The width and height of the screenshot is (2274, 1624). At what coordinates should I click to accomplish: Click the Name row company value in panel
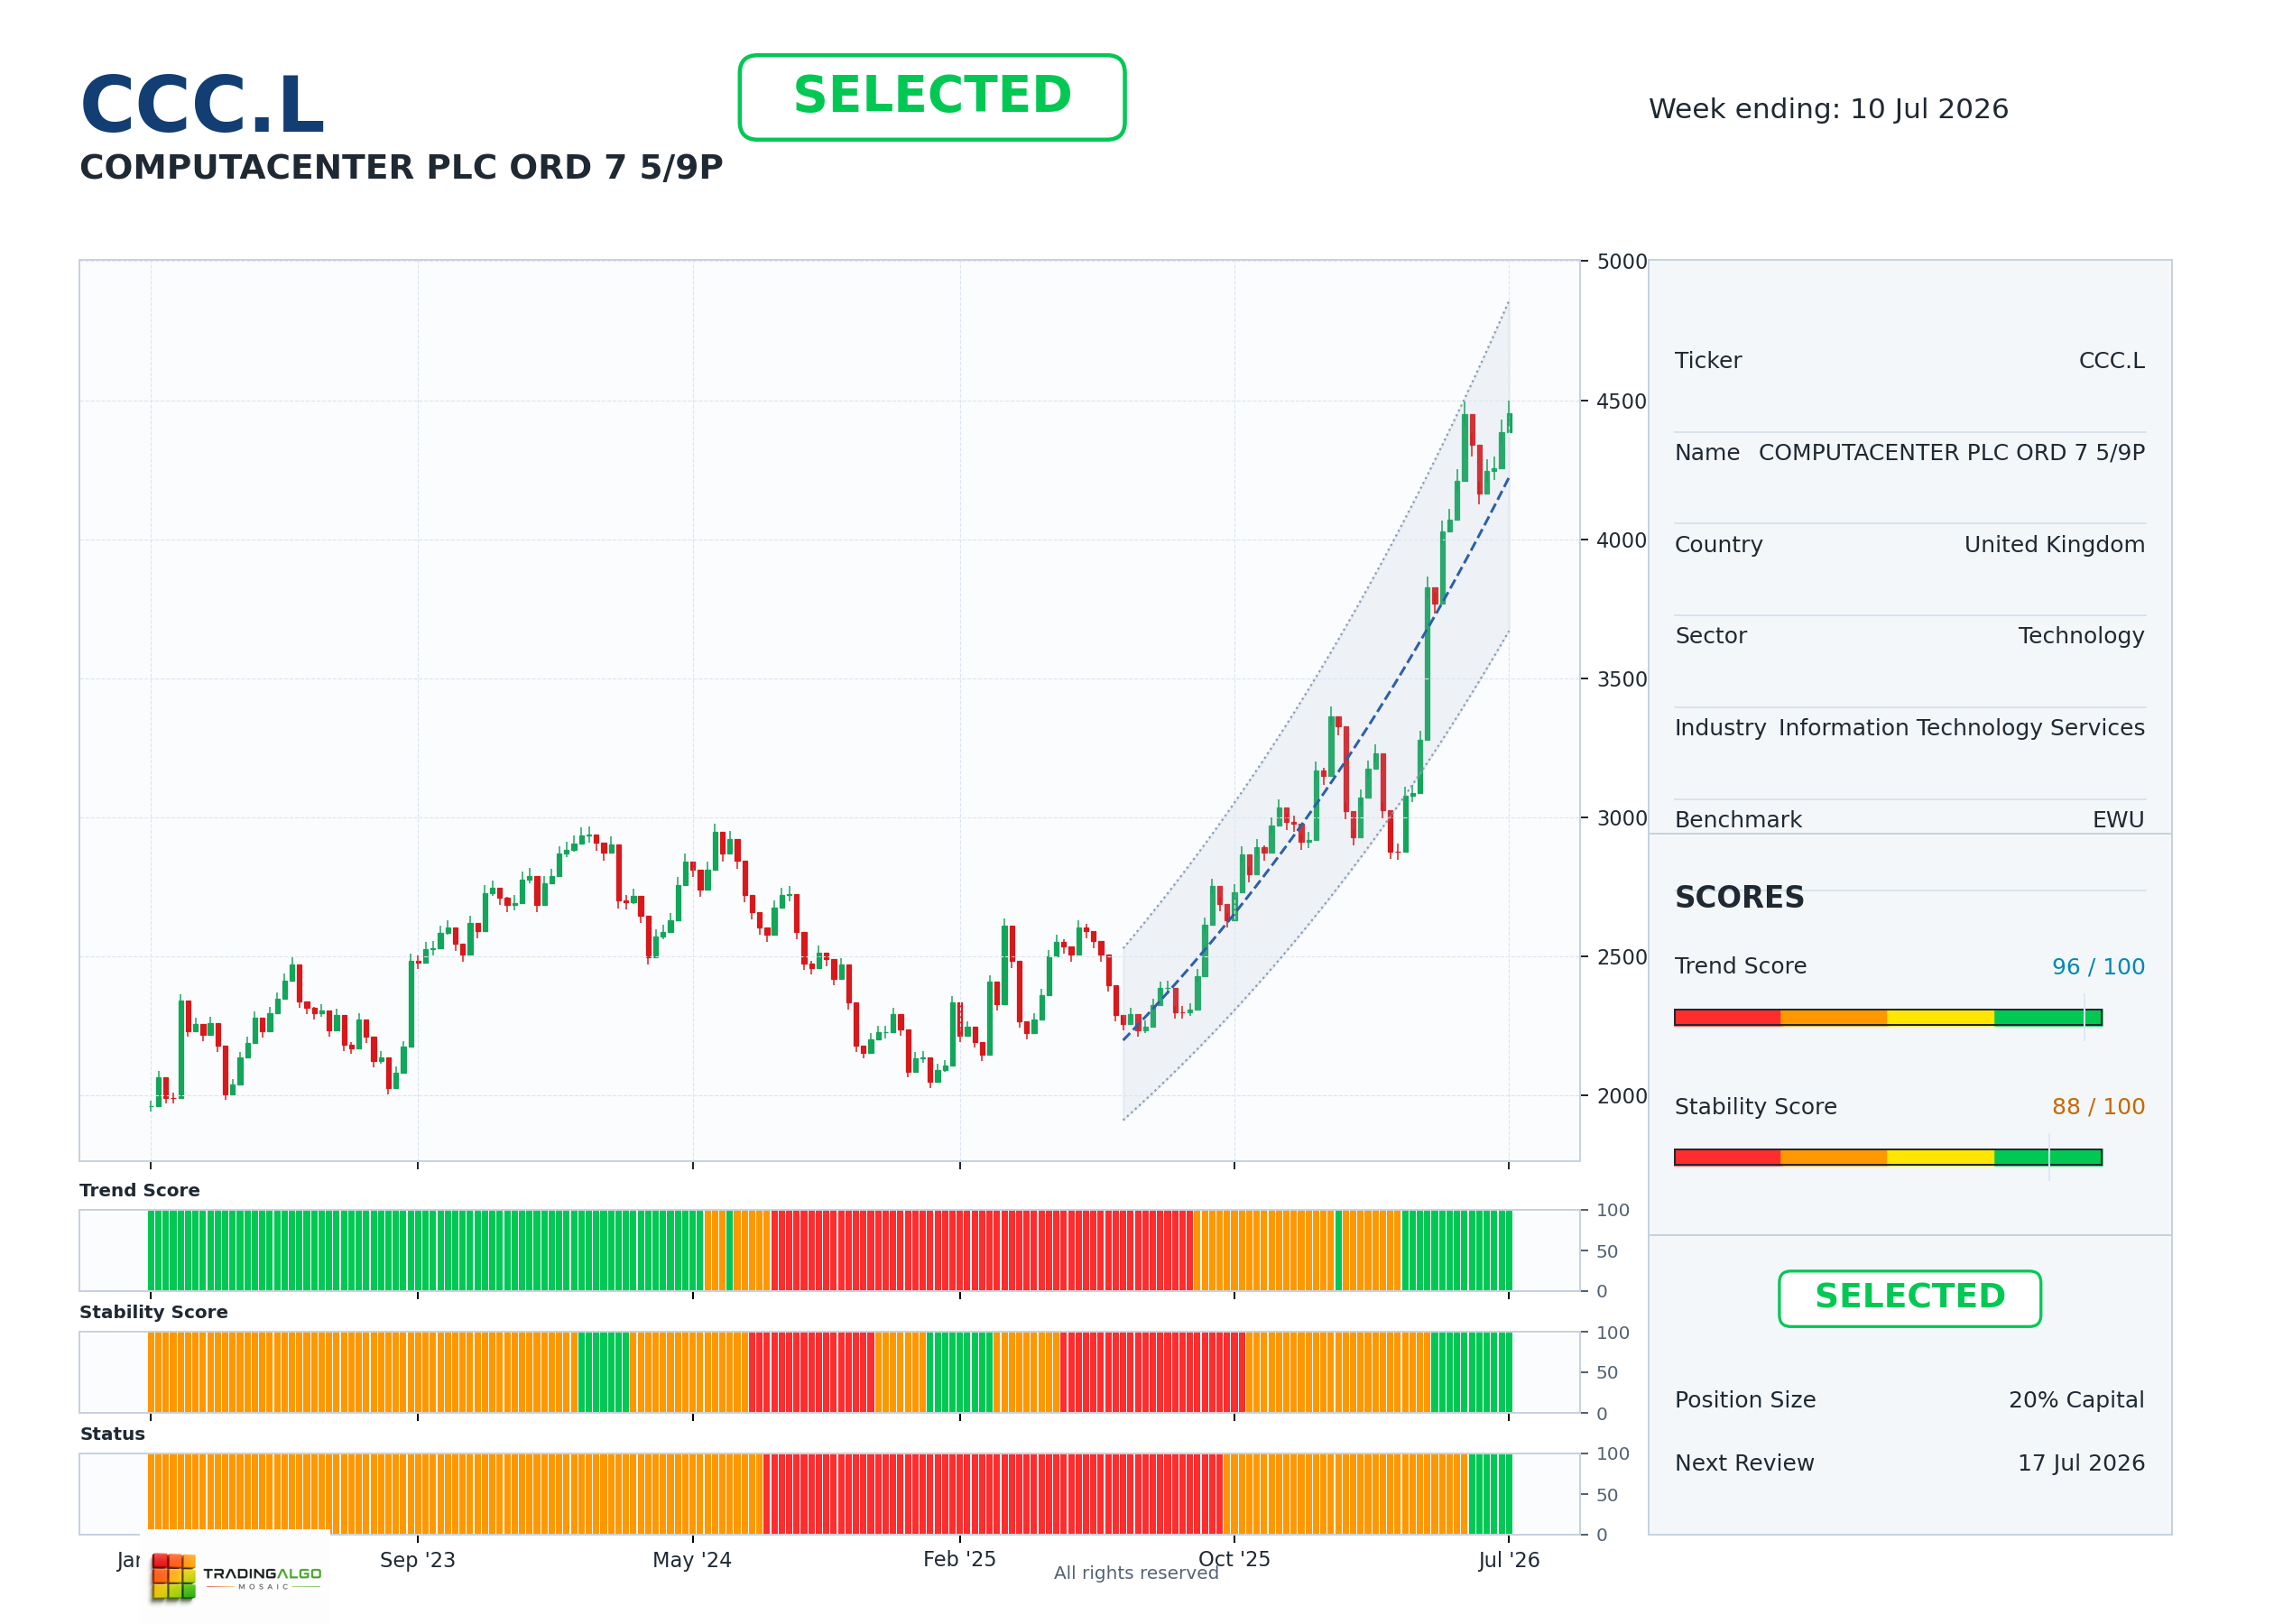(x=1951, y=453)
